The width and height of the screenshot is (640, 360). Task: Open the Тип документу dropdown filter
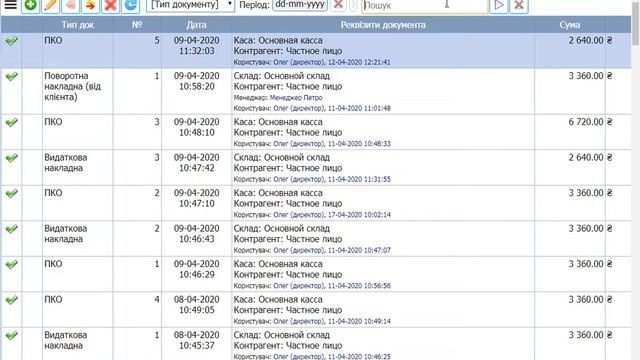[190, 5]
